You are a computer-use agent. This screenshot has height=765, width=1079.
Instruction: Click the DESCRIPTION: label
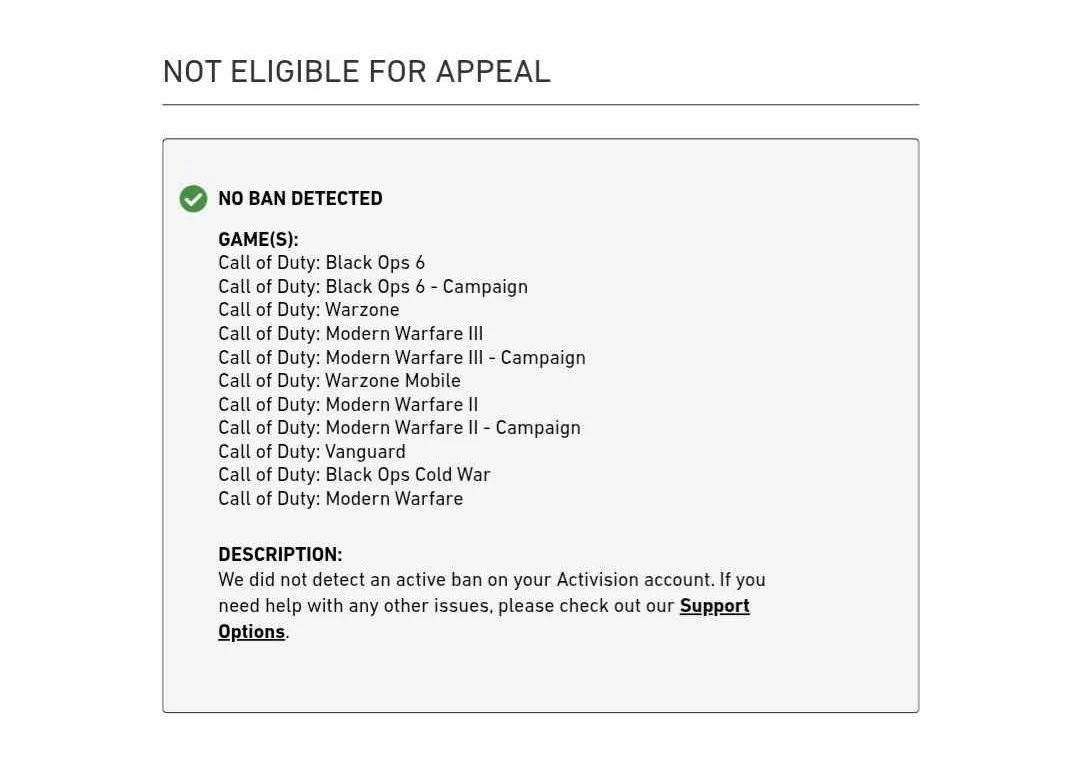pos(280,555)
